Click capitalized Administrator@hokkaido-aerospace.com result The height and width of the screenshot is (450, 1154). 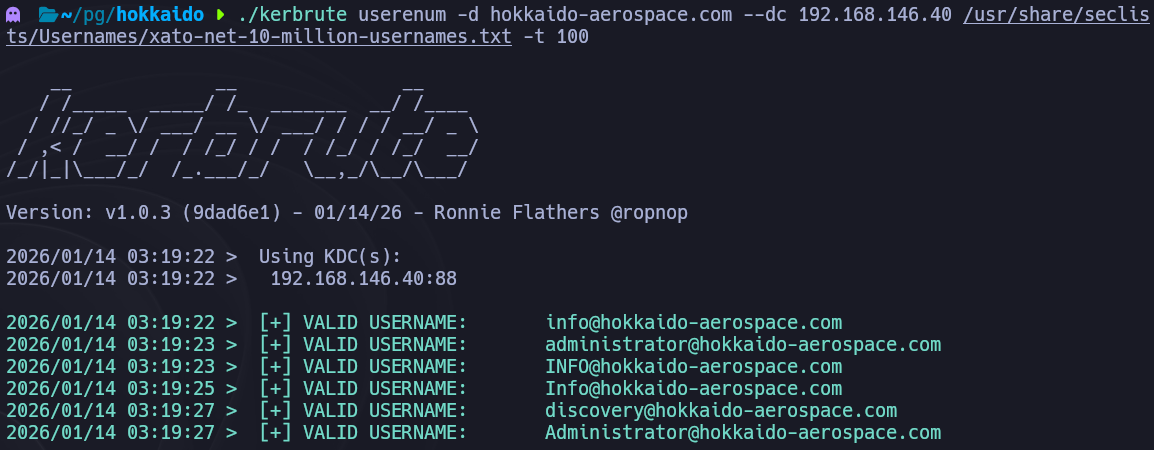(x=743, y=432)
